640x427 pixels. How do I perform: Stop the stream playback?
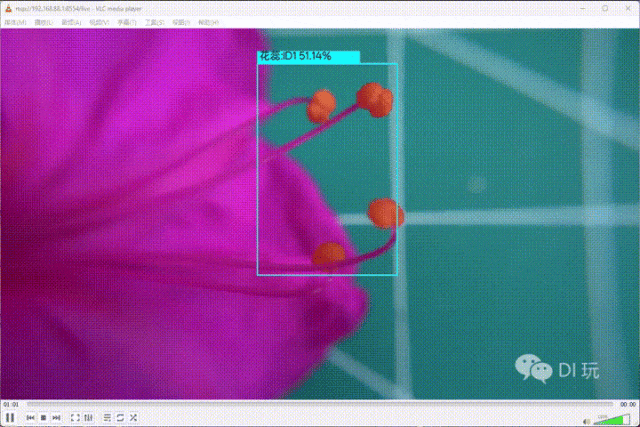pos(43,417)
